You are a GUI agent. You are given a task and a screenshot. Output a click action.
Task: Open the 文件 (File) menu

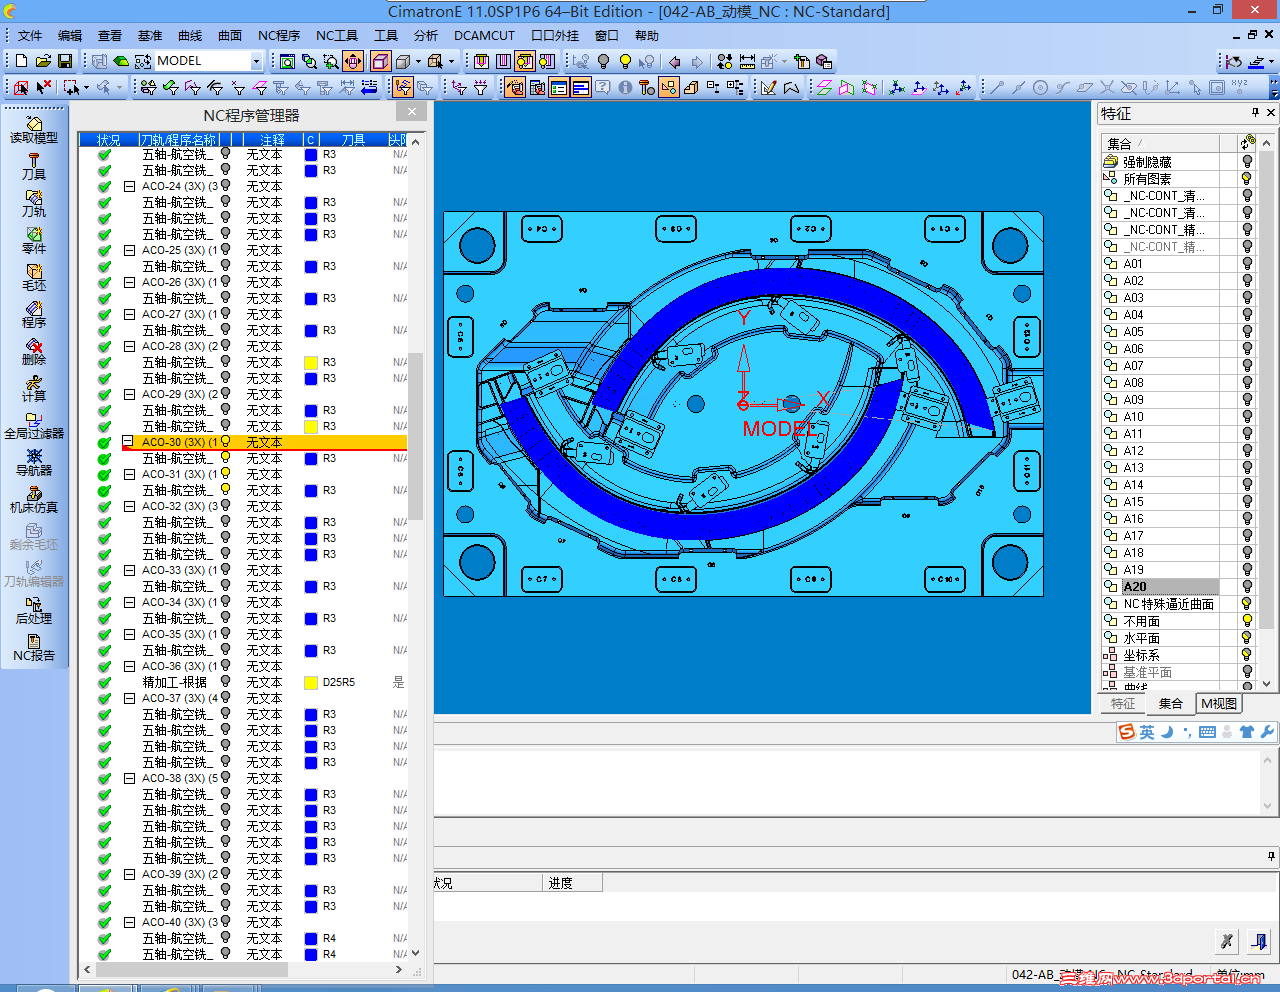point(30,36)
